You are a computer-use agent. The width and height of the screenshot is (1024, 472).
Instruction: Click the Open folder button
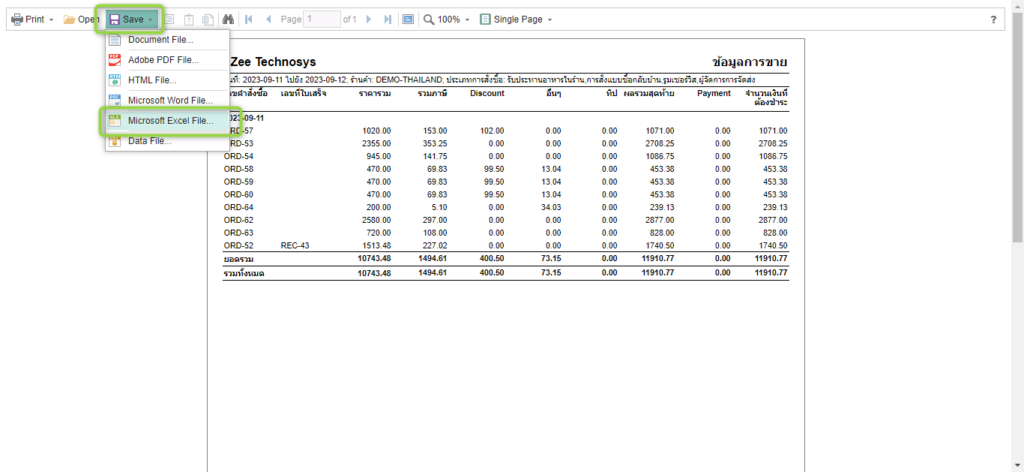pos(80,20)
